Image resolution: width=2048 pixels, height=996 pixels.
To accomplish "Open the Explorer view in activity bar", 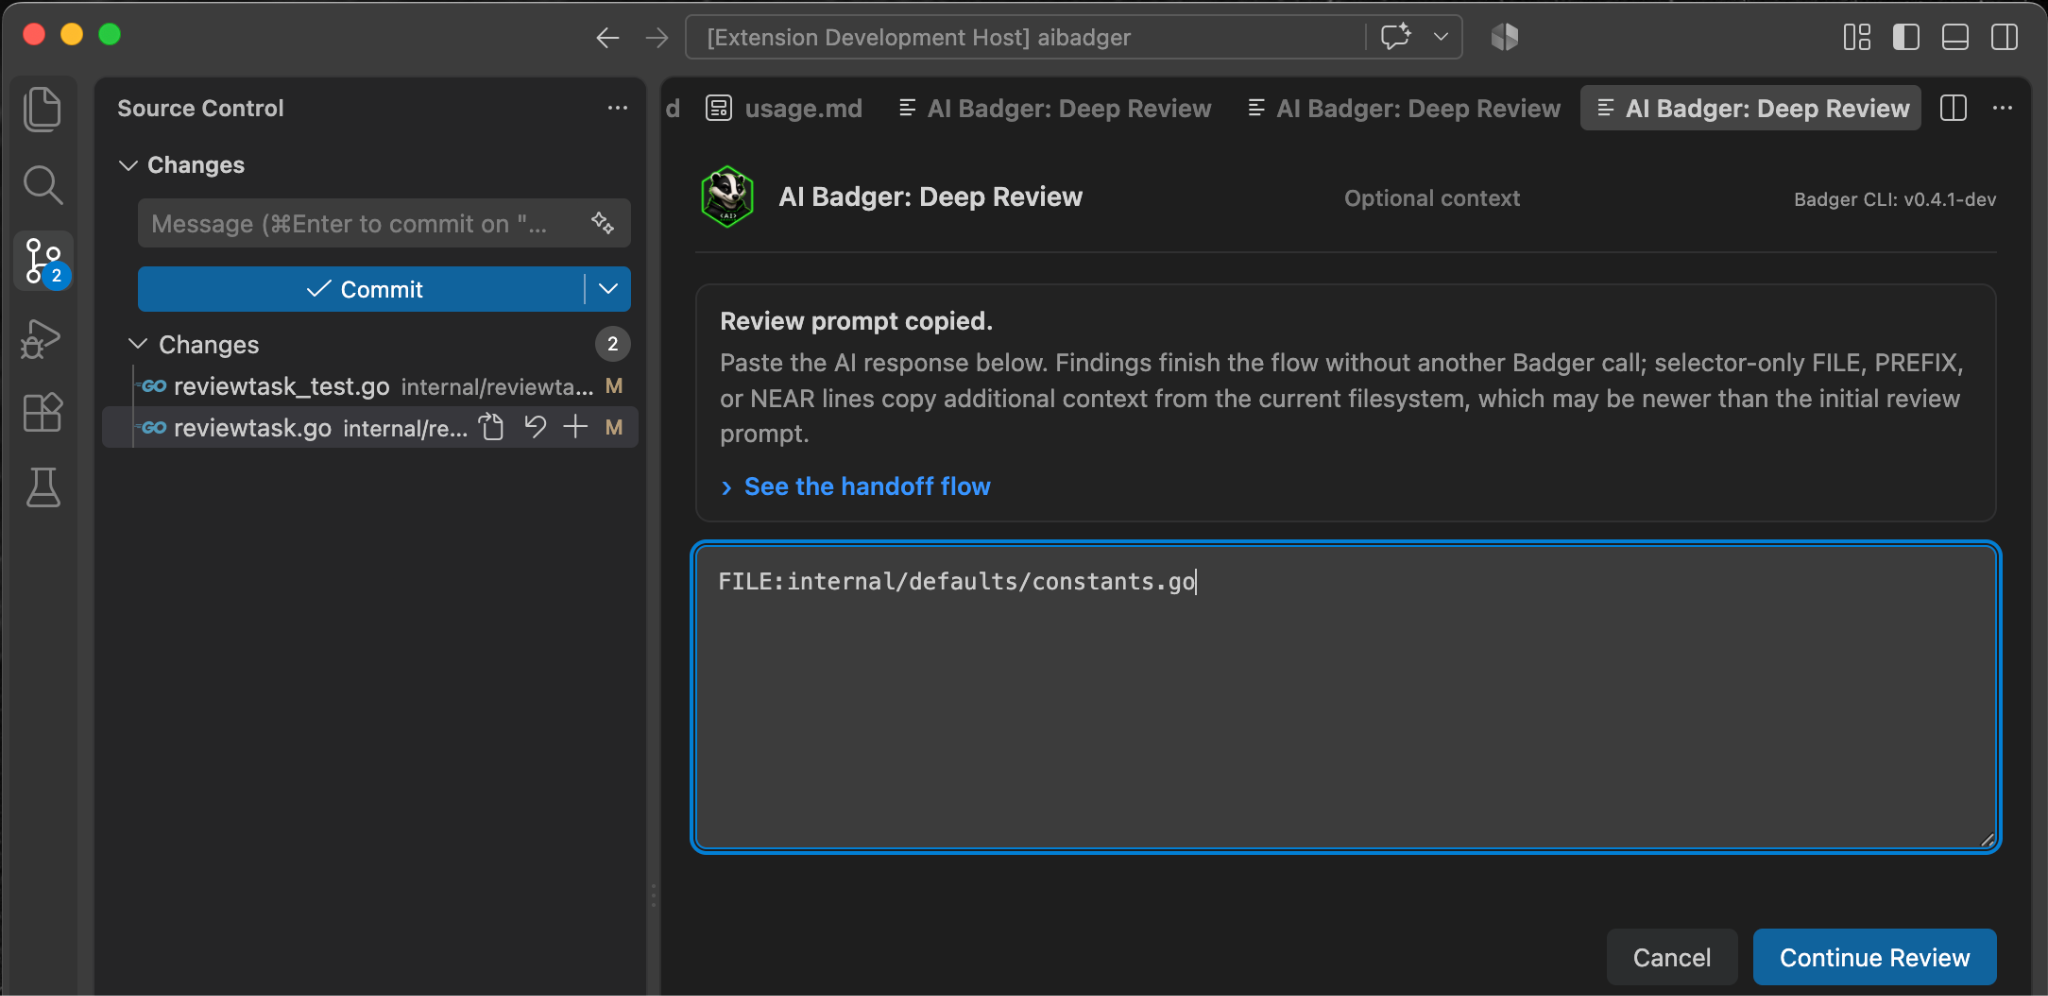I will click(42, 109).
